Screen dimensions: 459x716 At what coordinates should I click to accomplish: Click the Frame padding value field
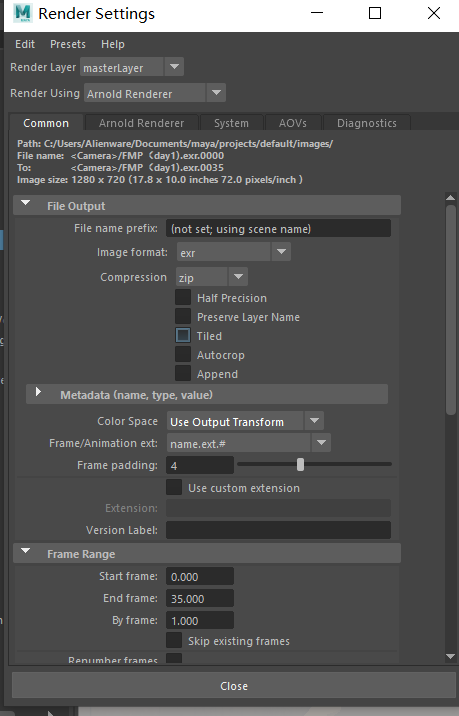point(200,465)
